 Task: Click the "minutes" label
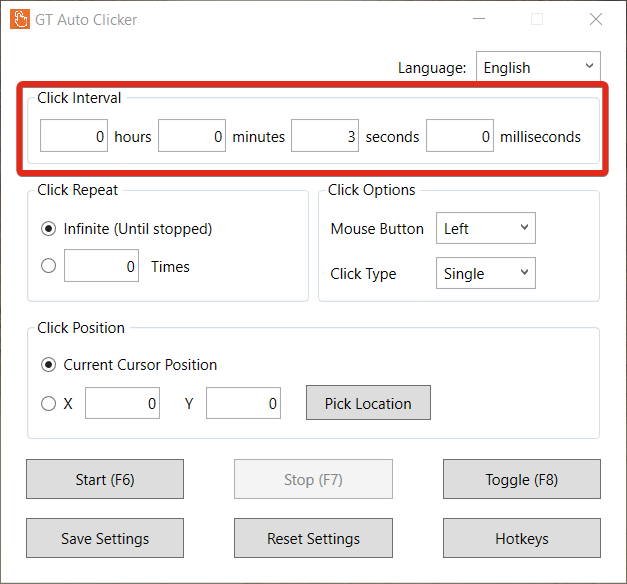pyautogui.click(x=258, y=137)
